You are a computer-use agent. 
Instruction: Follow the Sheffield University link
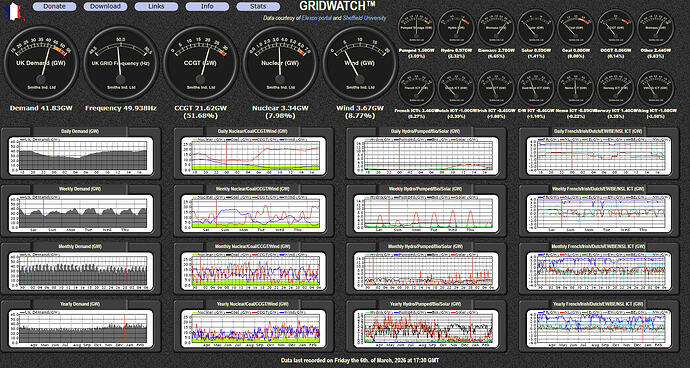[364, 18]
